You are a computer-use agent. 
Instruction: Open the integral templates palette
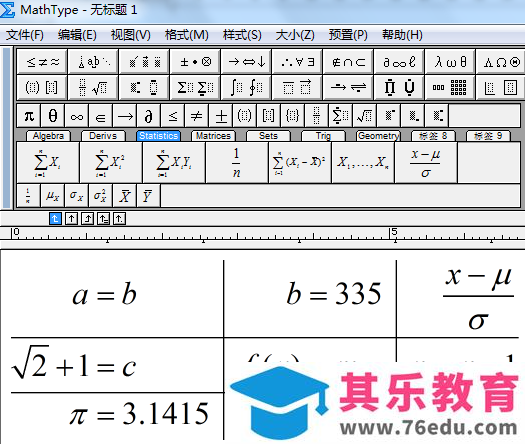point(246,87)
